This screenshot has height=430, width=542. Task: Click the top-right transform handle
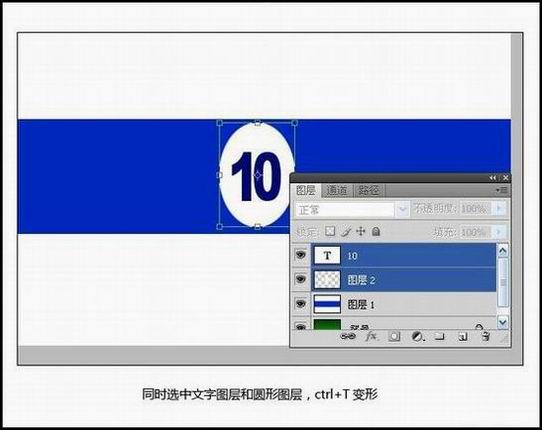click(x=295, y=123)
